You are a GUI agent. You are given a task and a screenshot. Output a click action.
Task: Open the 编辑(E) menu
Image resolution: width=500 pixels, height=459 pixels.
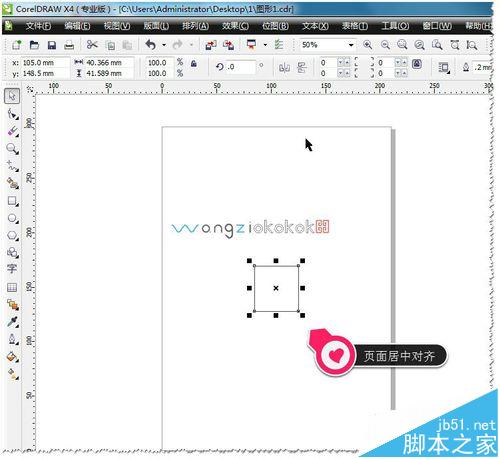(x=77, y=26)
